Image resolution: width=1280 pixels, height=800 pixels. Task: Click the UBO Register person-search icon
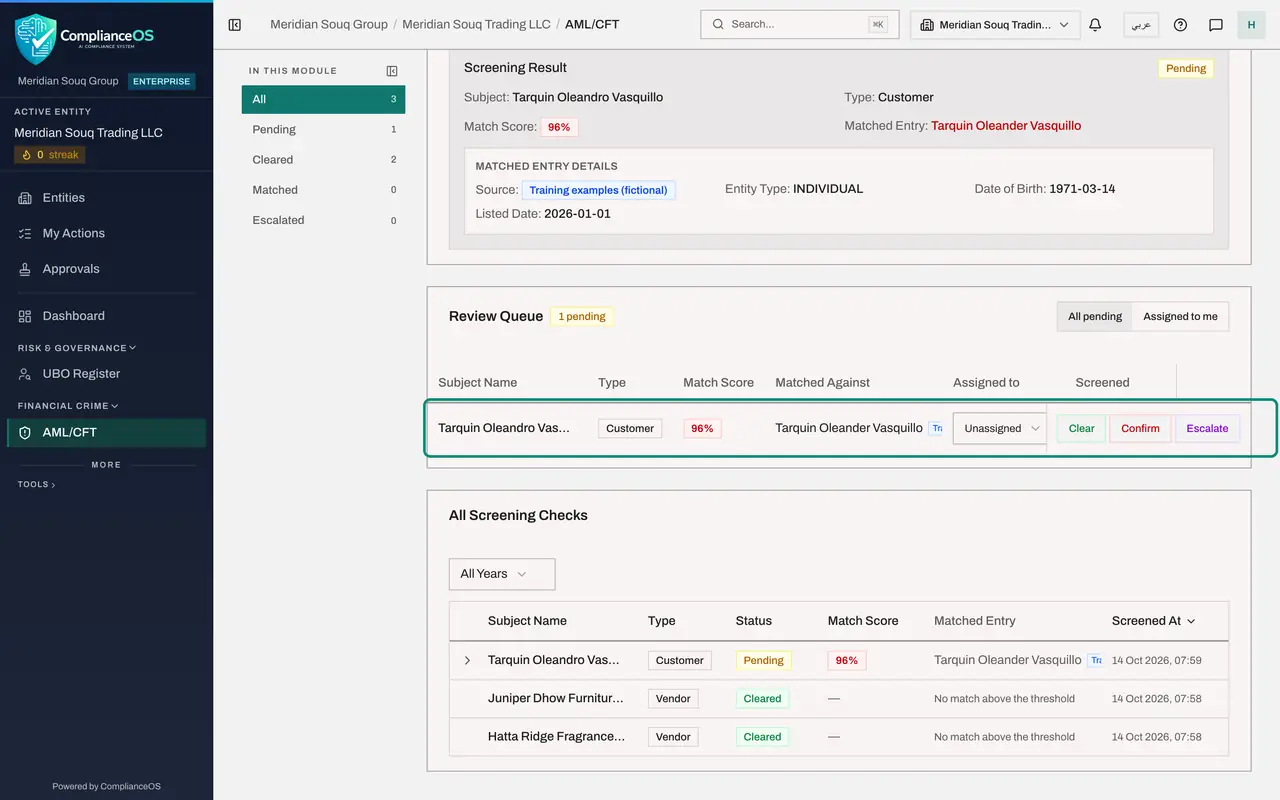tap(25, 374)
